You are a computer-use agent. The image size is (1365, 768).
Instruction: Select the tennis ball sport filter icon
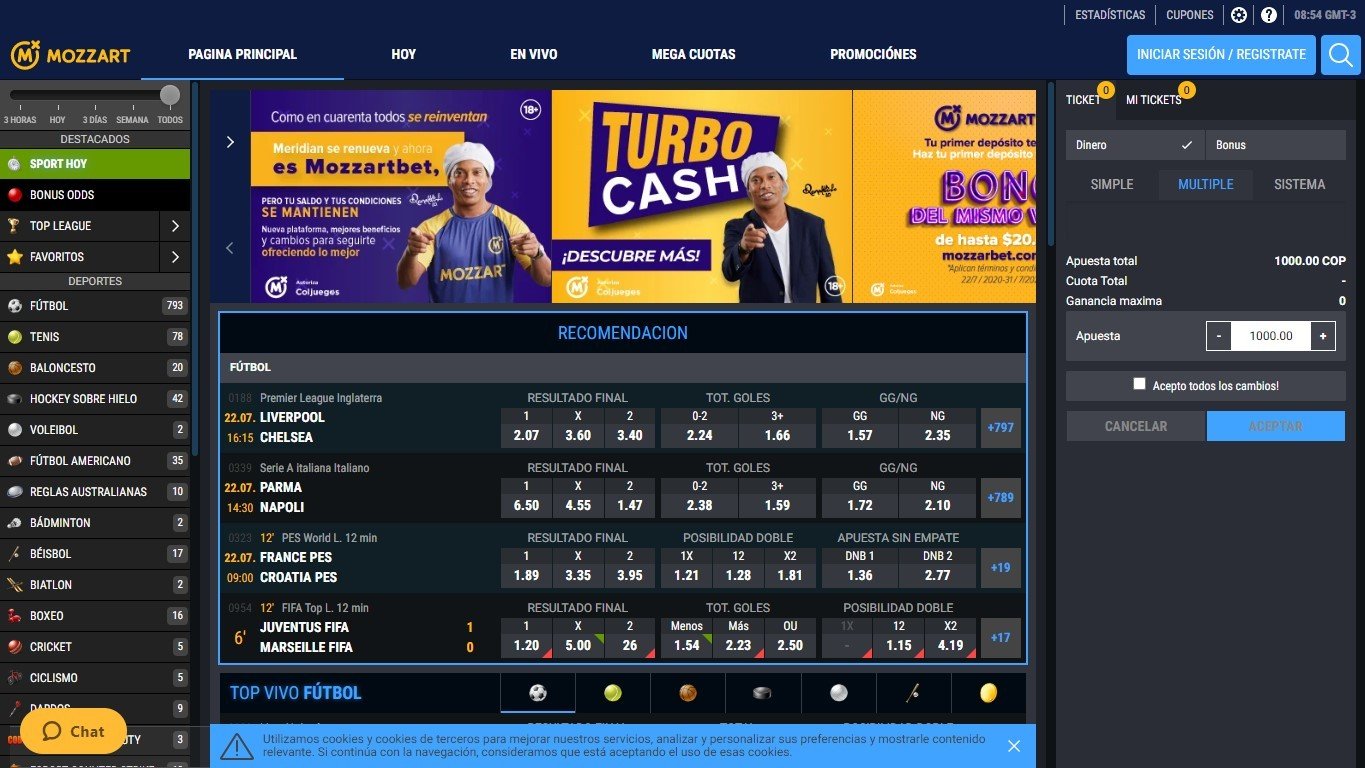click(x=613, y=692)
